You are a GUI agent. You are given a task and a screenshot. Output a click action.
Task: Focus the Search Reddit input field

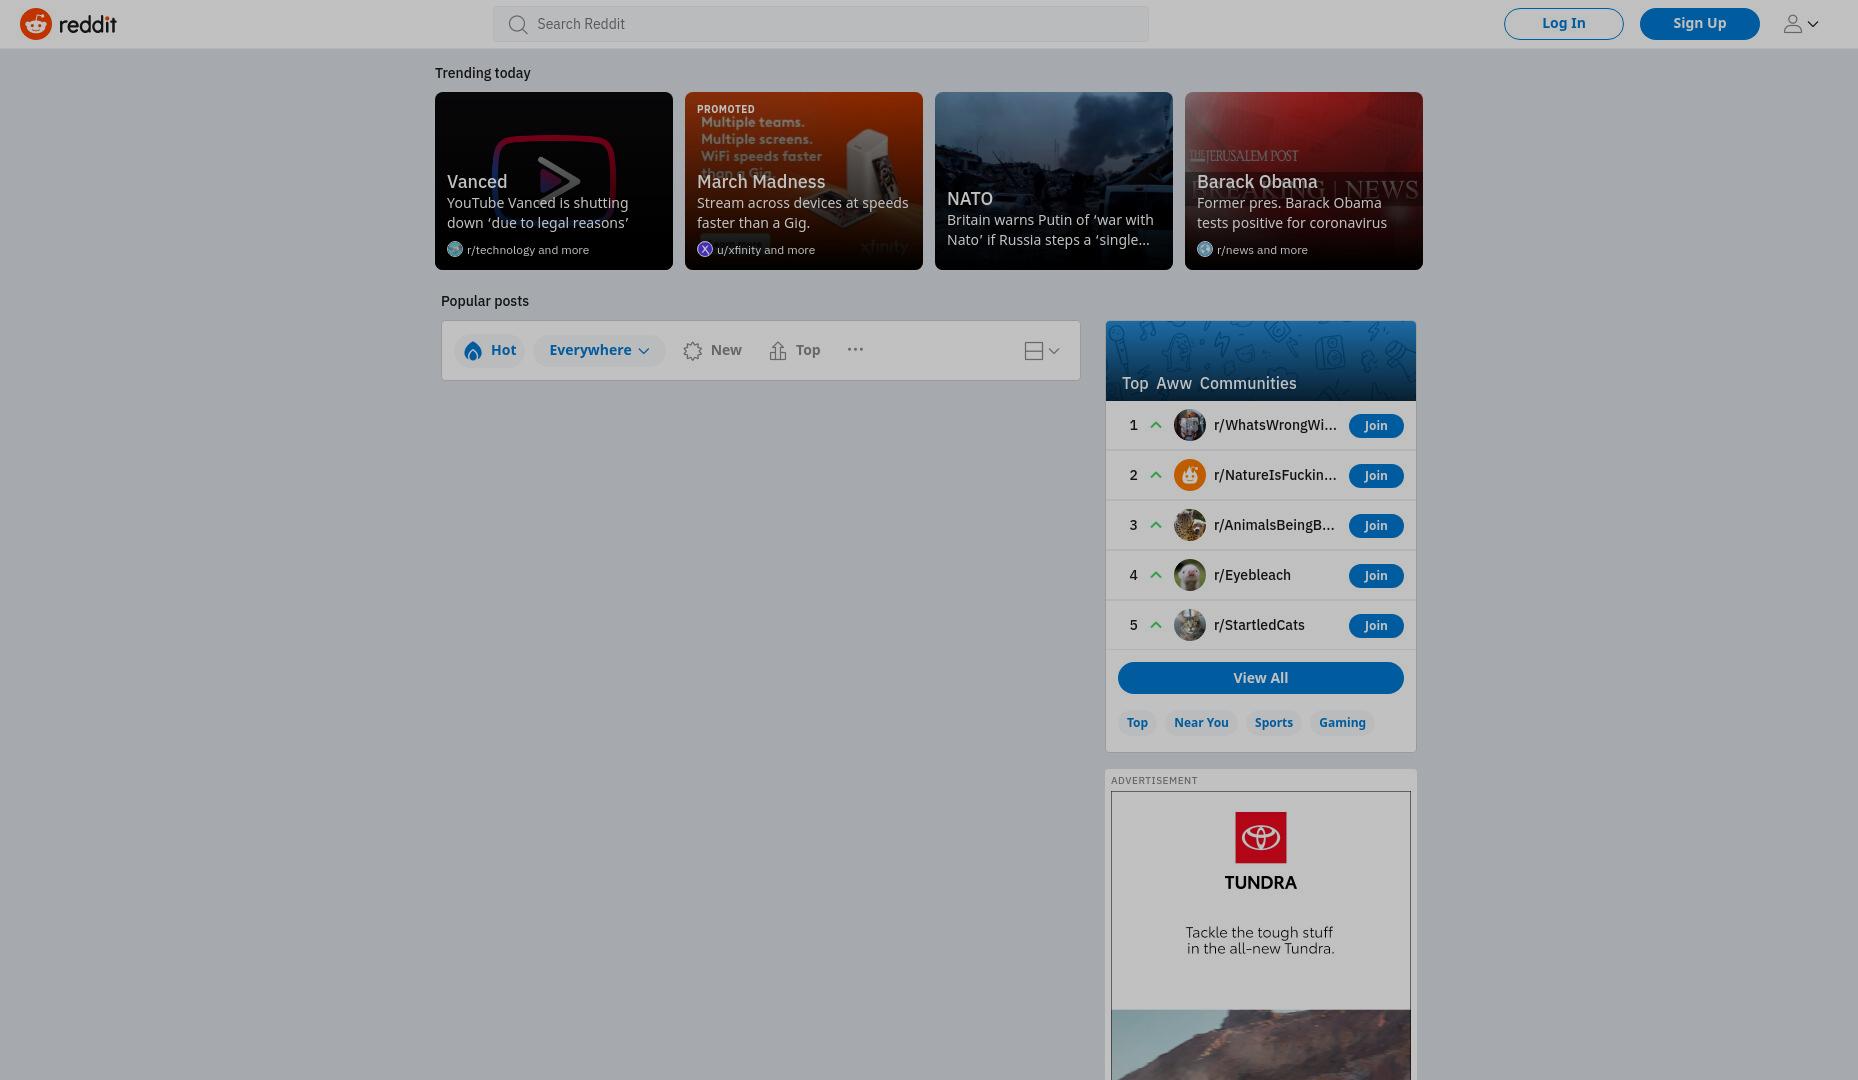[x=820, y=24]
